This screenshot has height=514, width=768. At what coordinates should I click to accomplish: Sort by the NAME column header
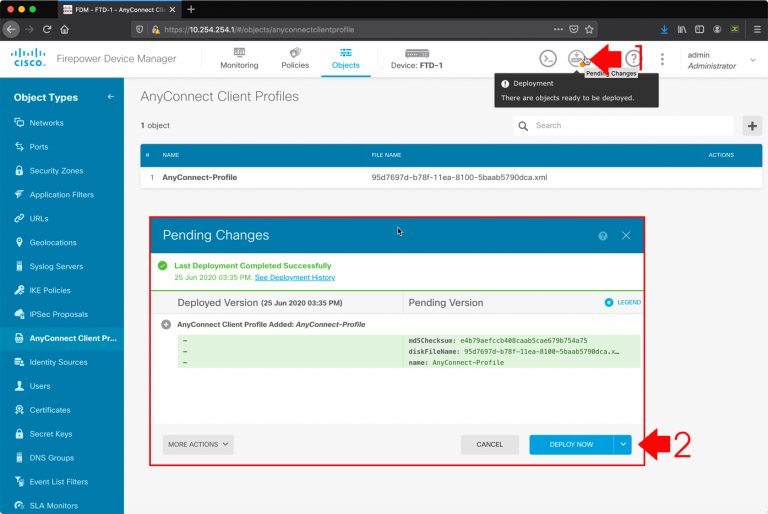tap(170, 155)
